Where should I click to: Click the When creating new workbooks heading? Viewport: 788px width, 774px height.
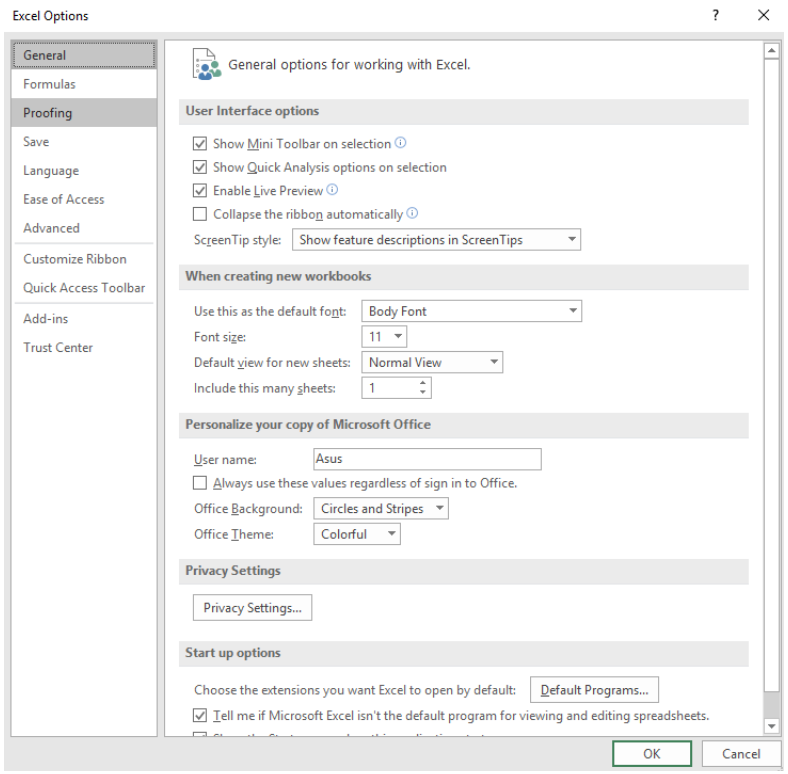tap(278, 276)
